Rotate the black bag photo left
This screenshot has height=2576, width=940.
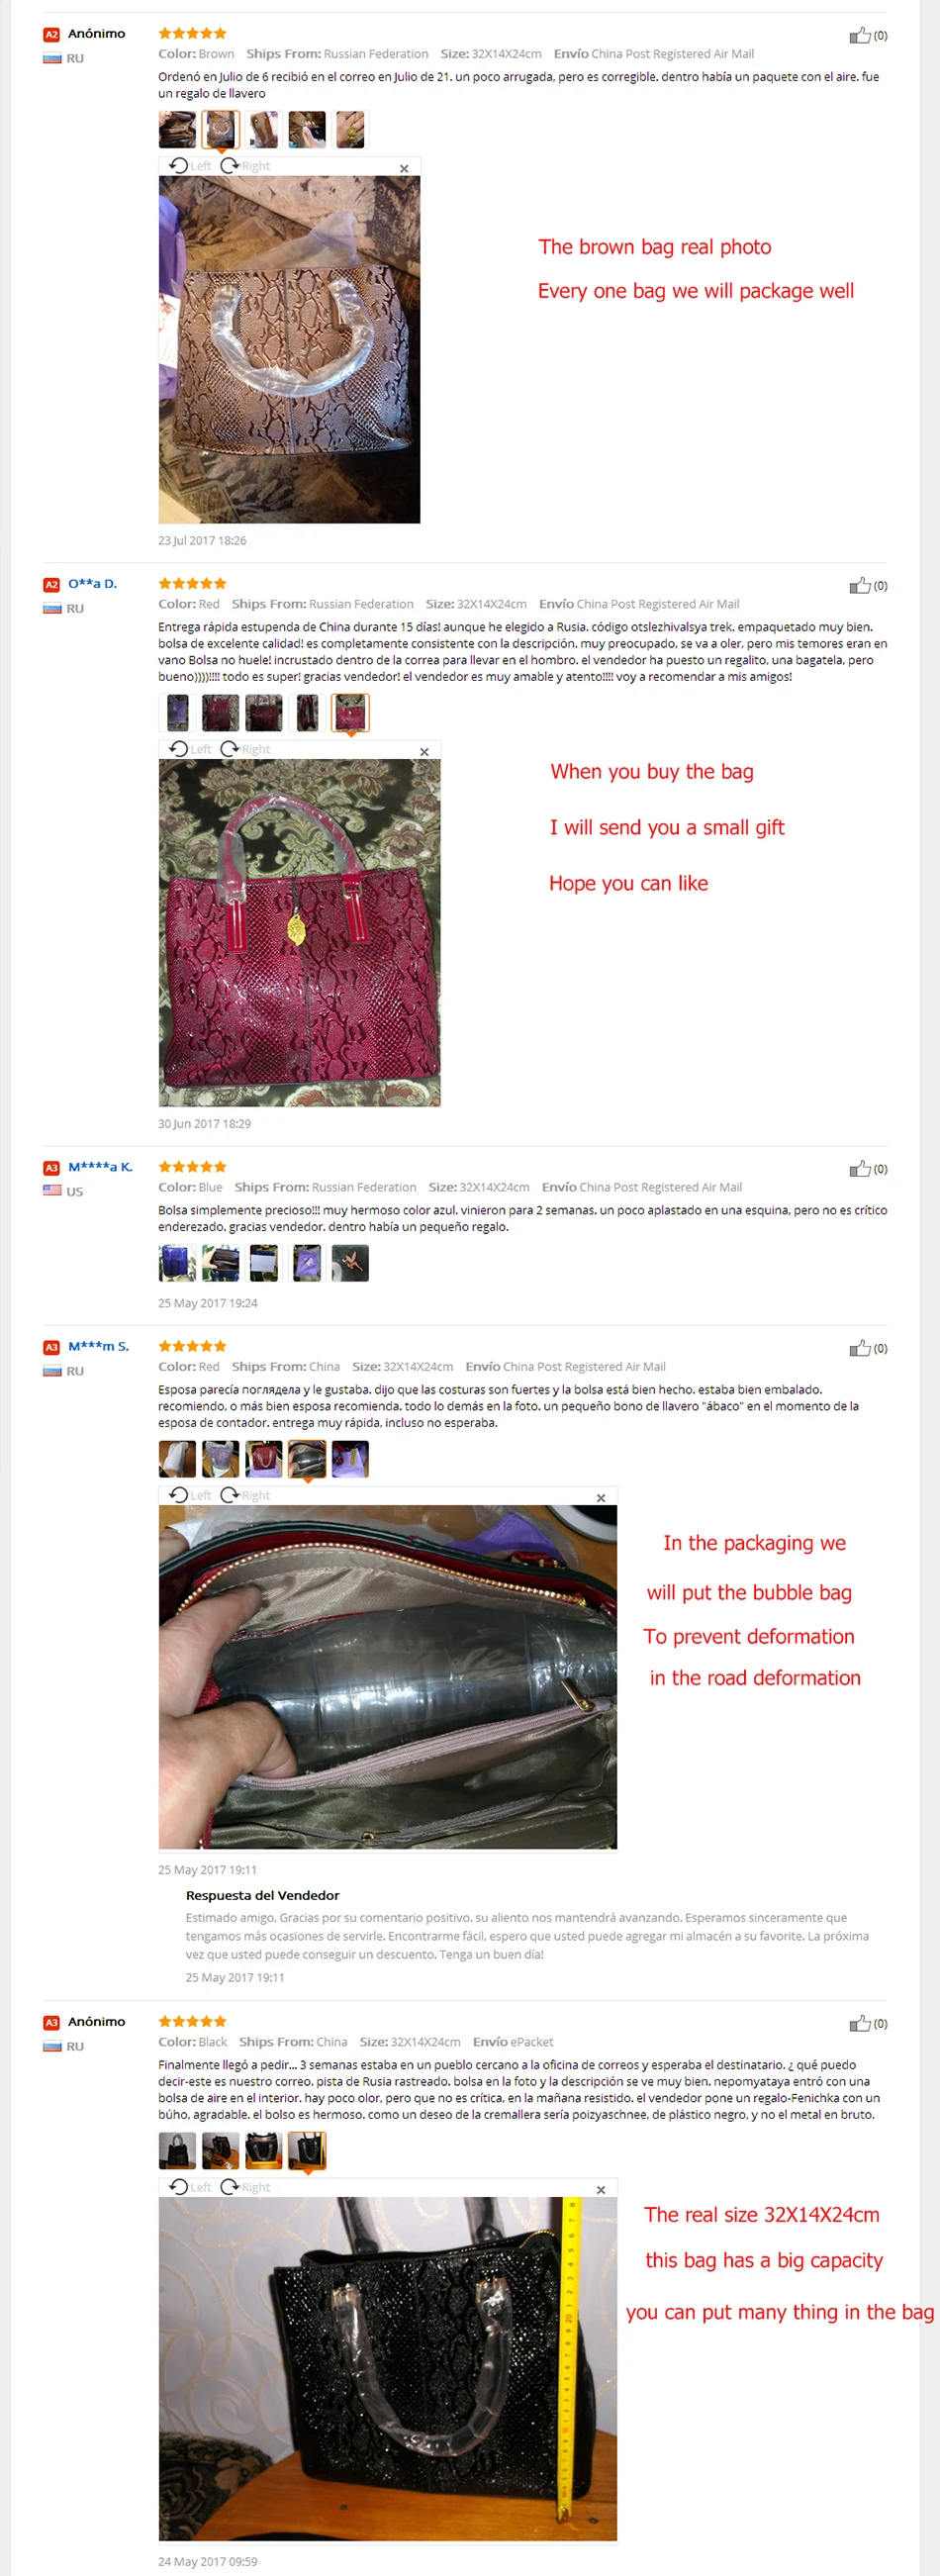[190, 2187]
